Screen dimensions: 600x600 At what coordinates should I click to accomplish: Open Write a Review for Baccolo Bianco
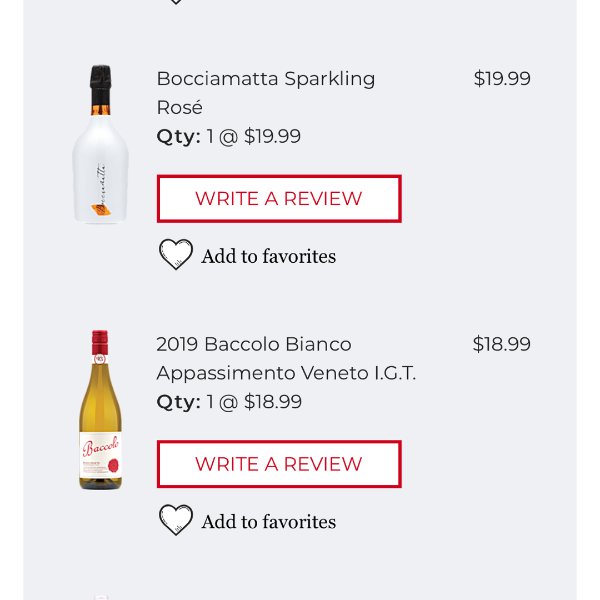279,464
